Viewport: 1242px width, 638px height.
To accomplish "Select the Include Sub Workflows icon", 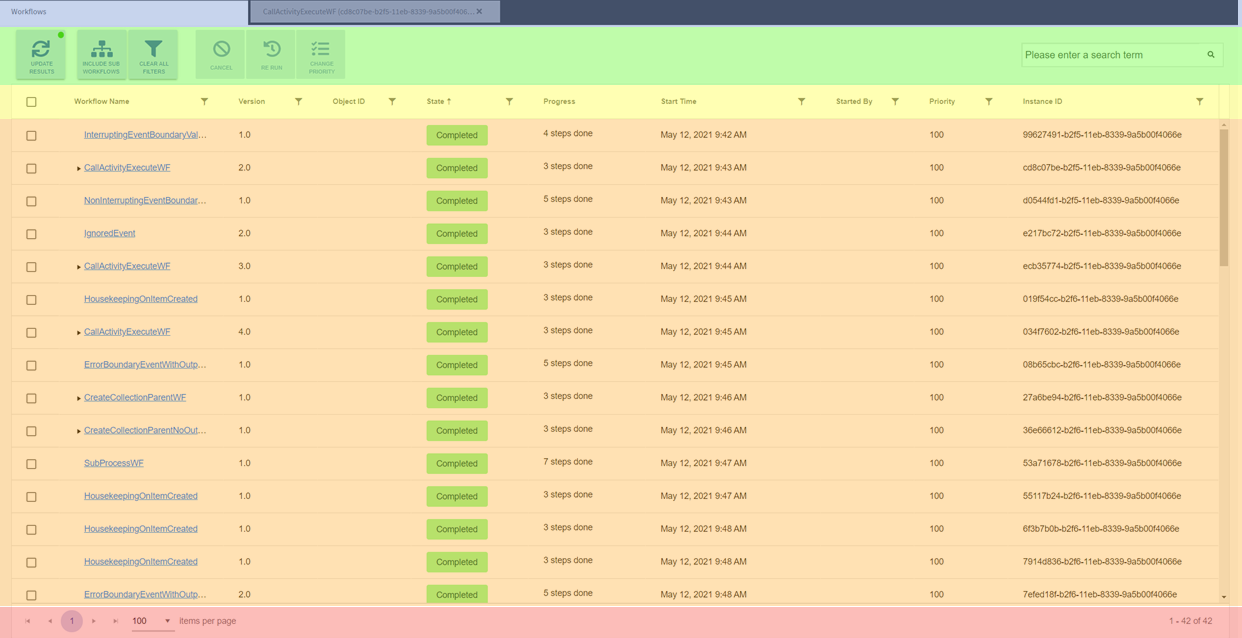I will [99, 48].
